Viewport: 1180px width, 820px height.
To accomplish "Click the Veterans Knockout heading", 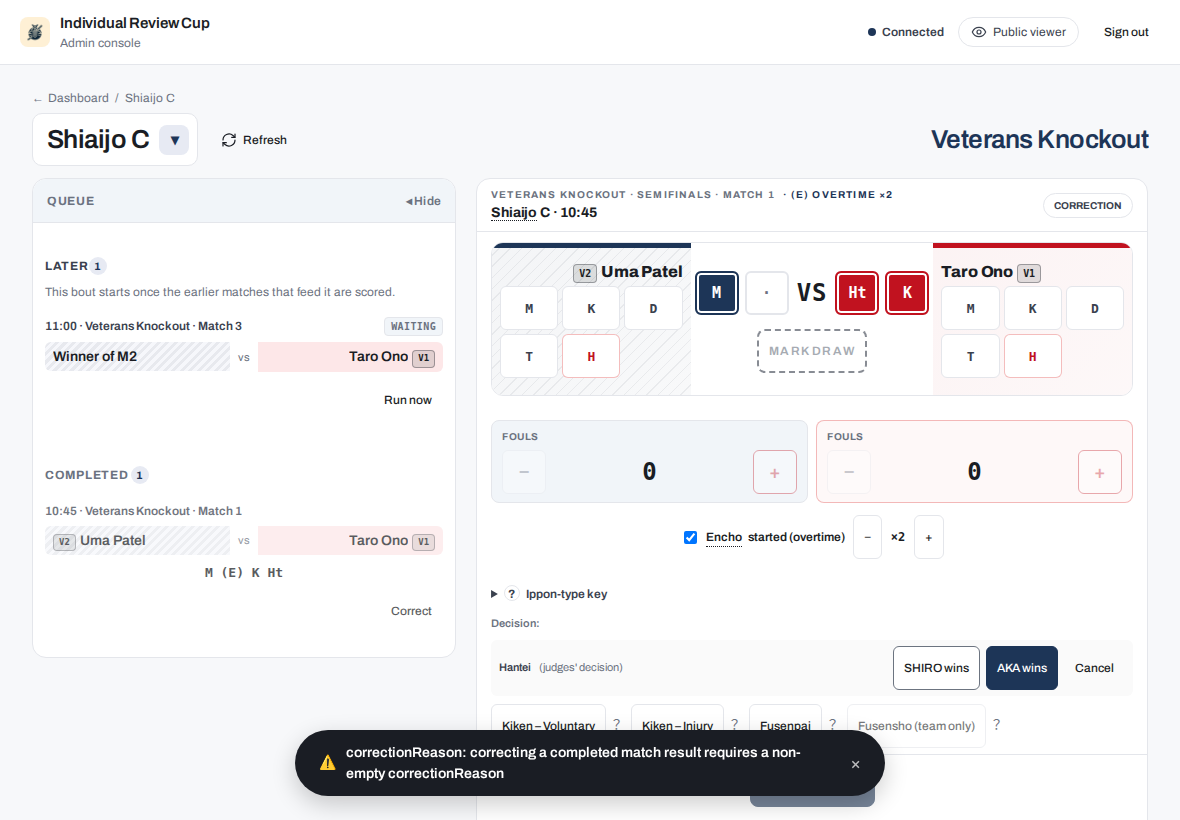I will [1039, 140].
